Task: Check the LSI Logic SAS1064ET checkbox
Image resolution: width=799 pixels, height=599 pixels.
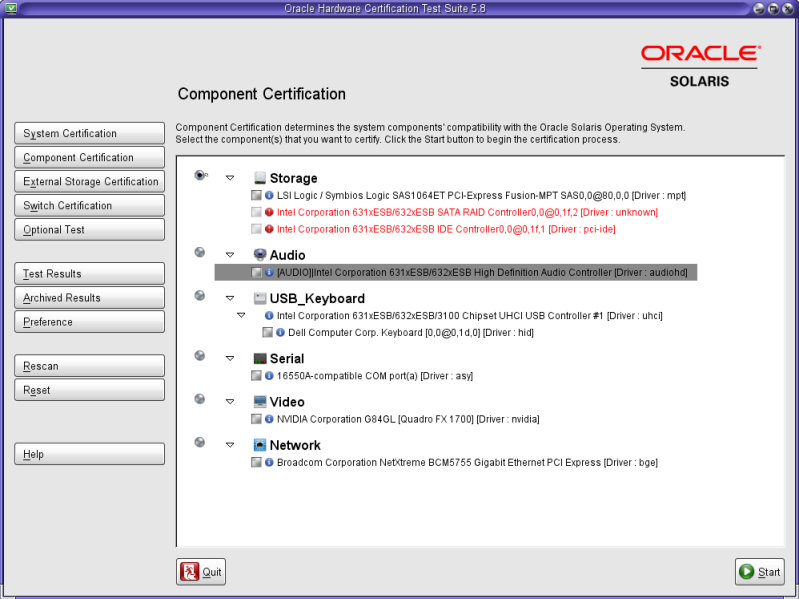Action: (256, 195)
